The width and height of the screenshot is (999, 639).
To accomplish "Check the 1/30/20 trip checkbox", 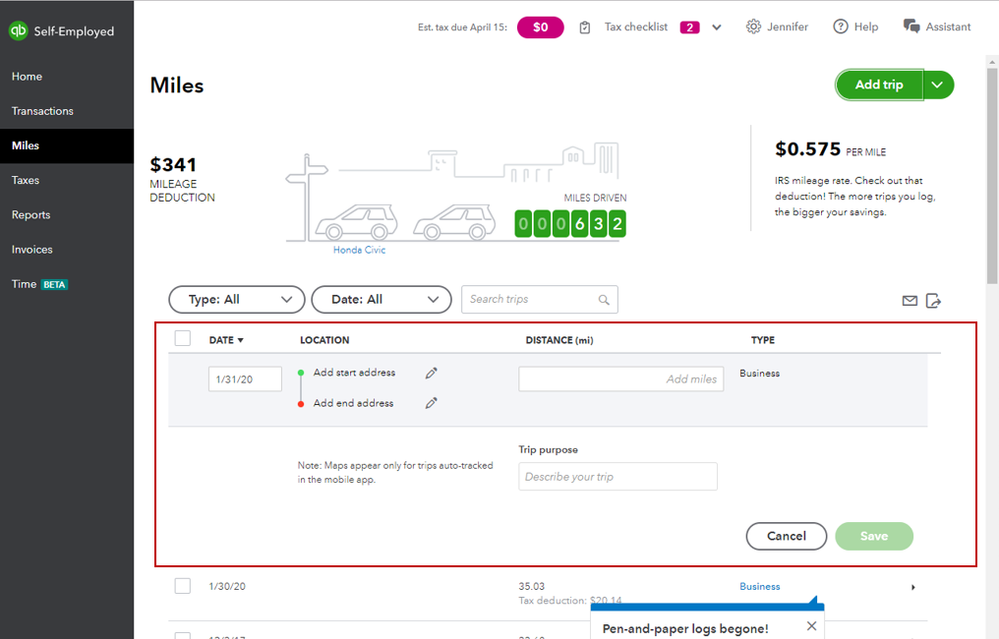I will 183,585.
